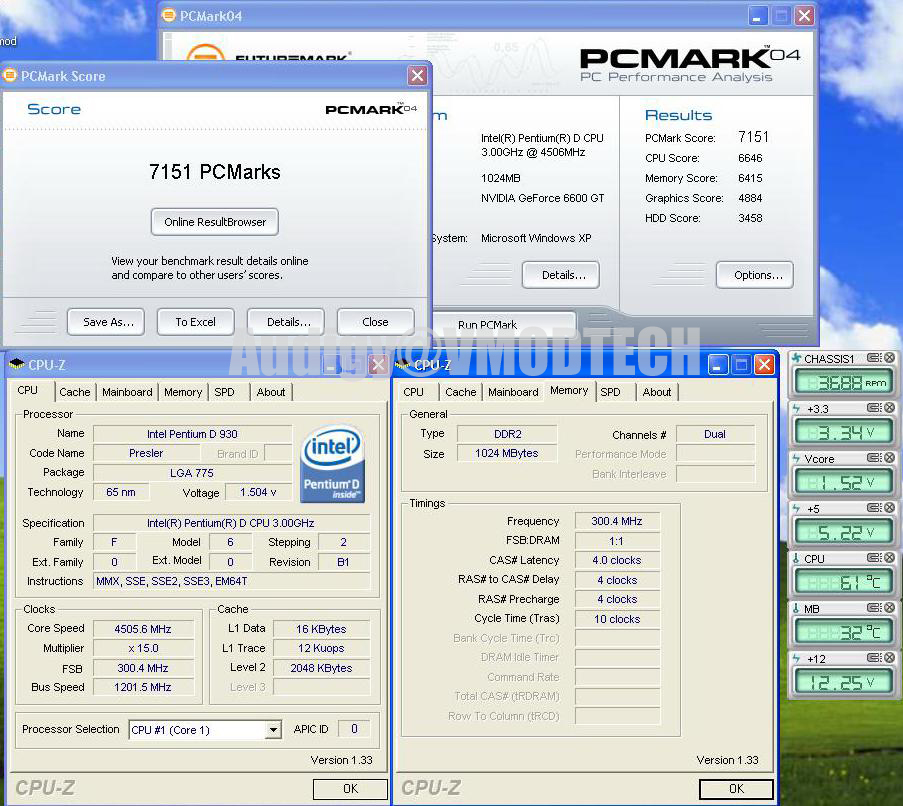Click Run PCMark button
Image resolution: width=903 pixels, height=806 pixels.
point(504,323)
